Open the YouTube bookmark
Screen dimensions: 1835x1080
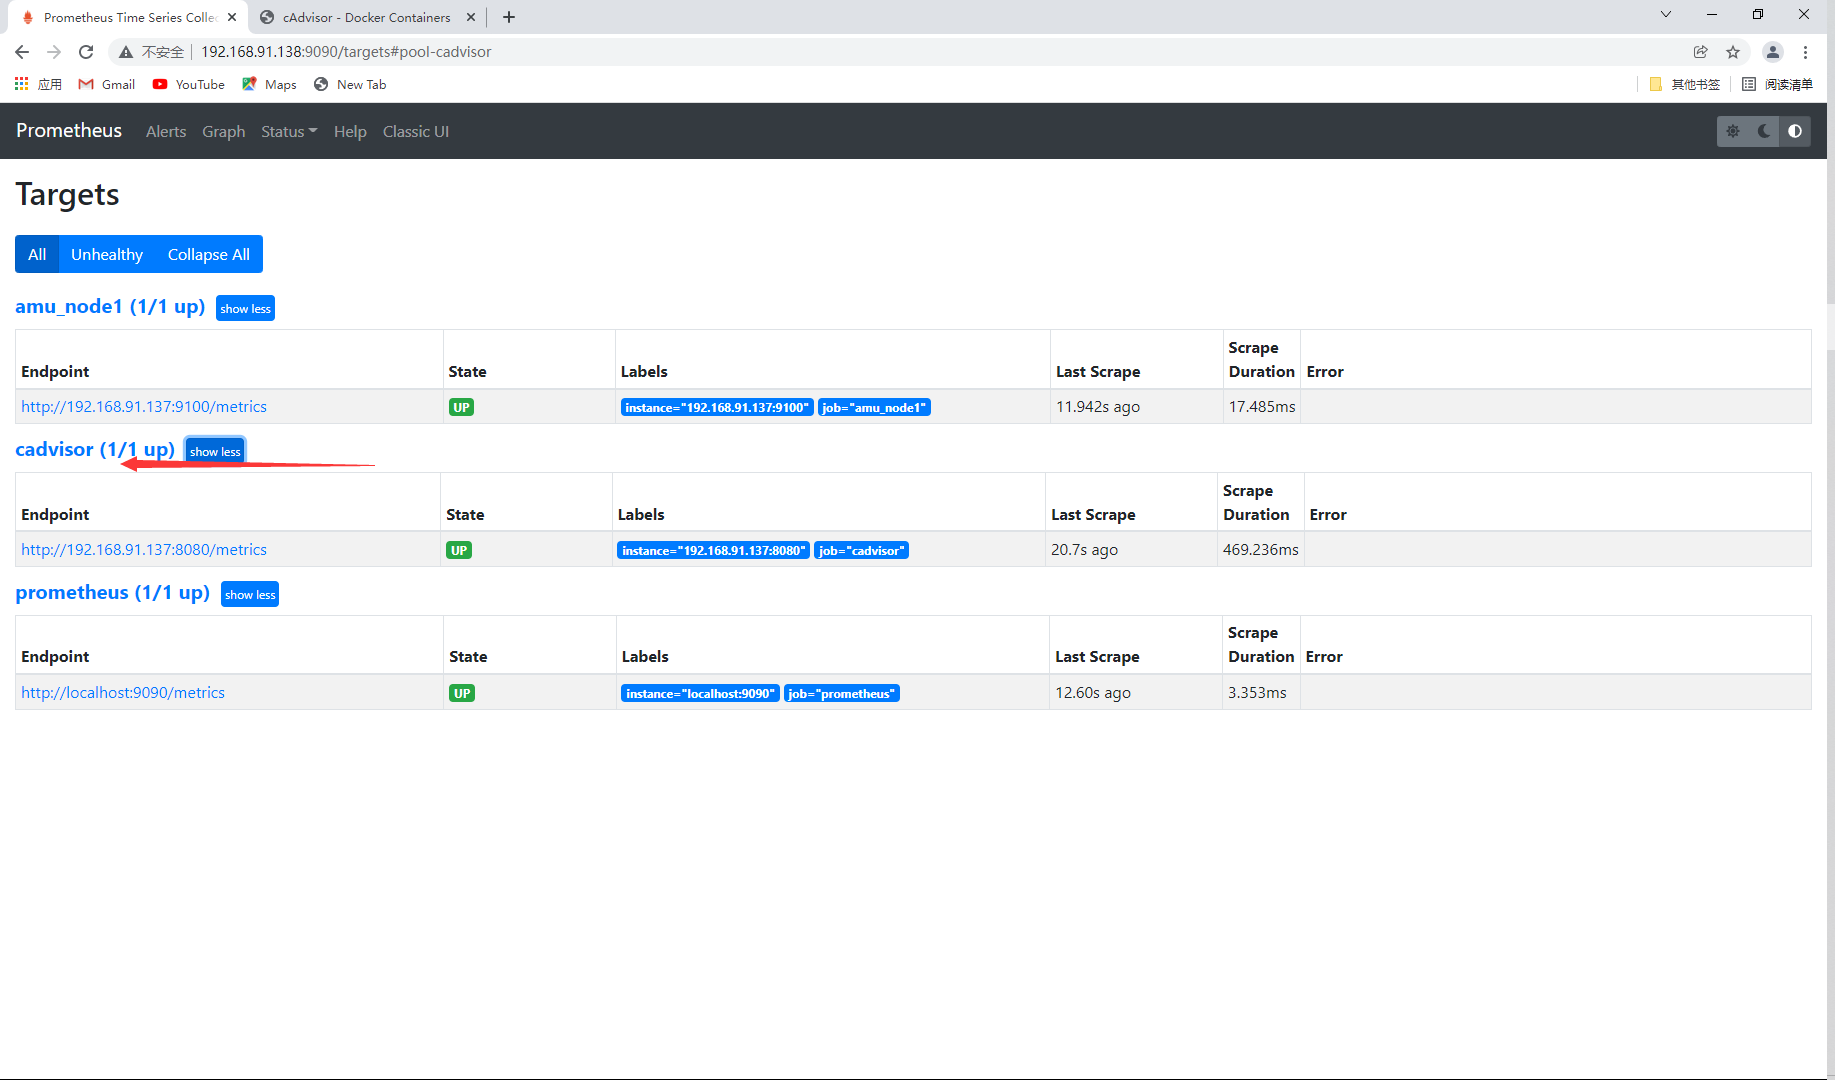189,84
